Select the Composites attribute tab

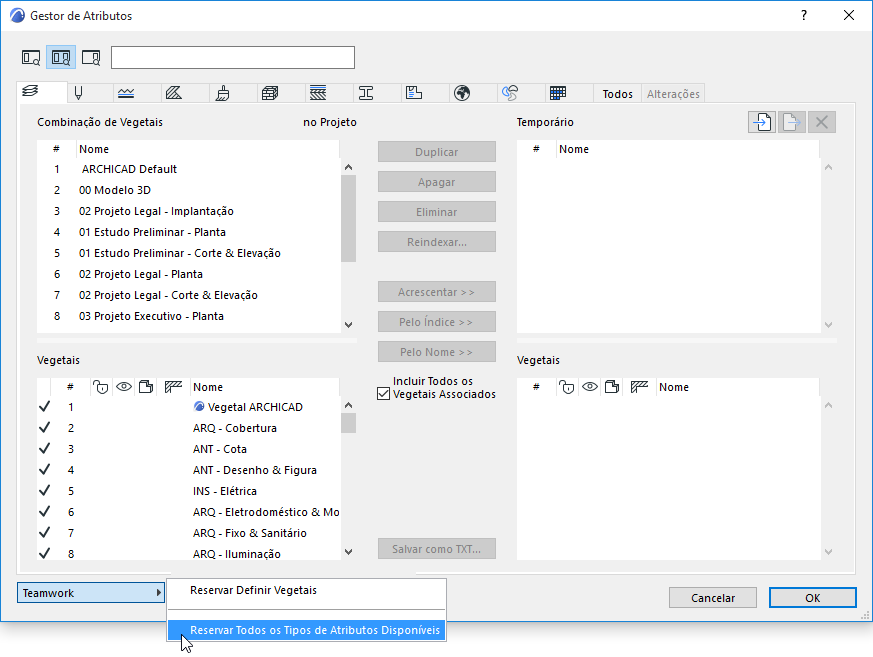[x=318, y=93]
